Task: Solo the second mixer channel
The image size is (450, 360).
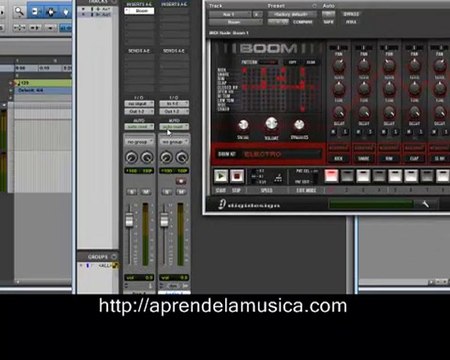Action: tap(167, 192)
